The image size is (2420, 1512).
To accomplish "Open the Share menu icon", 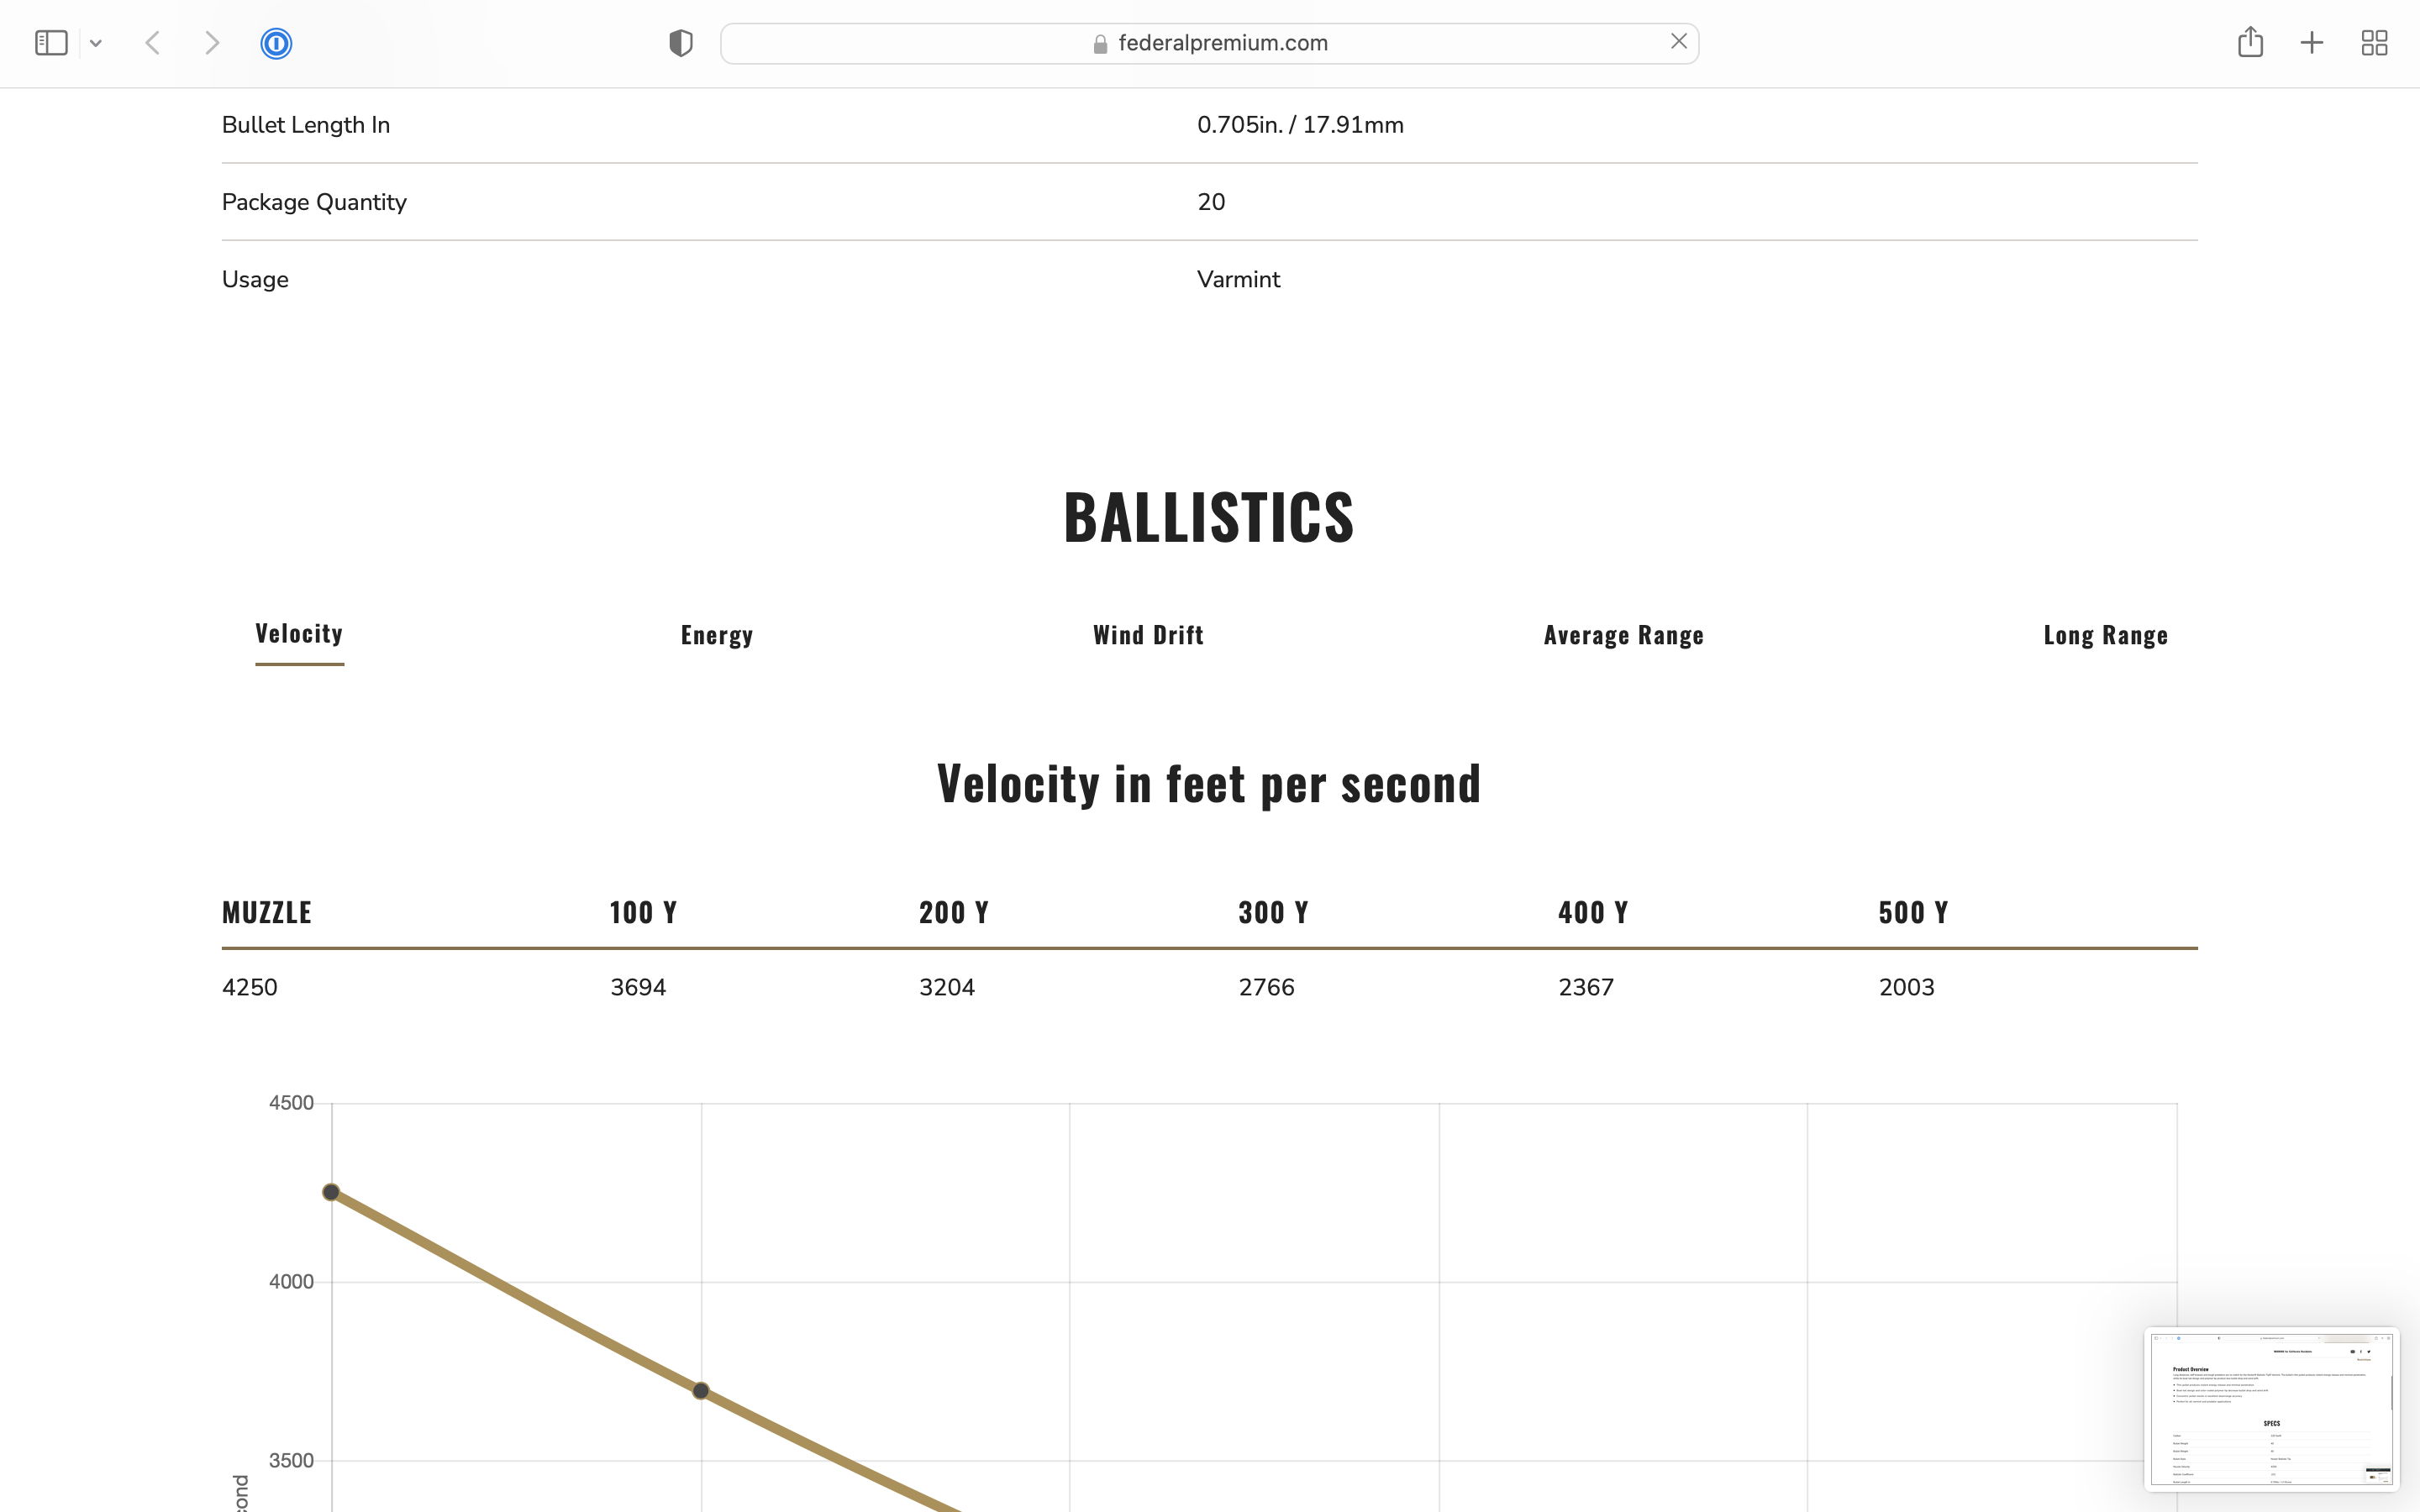I will [x=2250, y=41].
